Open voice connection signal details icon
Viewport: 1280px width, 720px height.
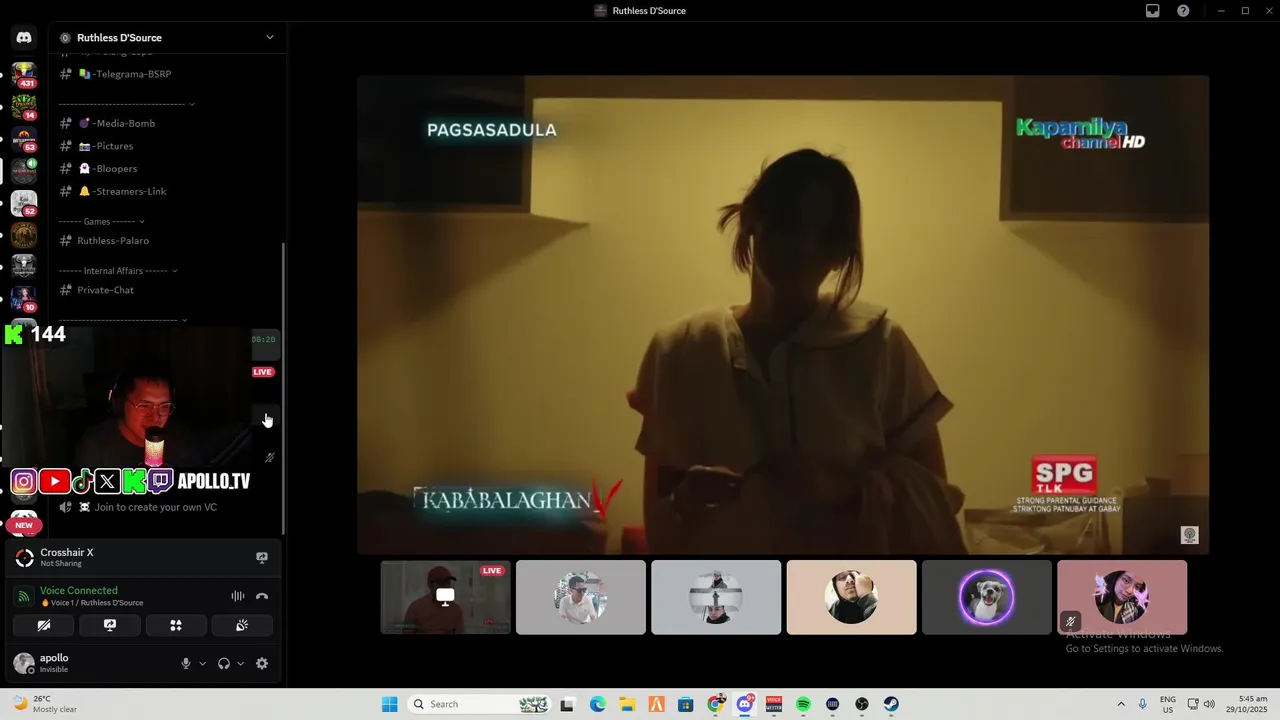(x=23, y=596)
